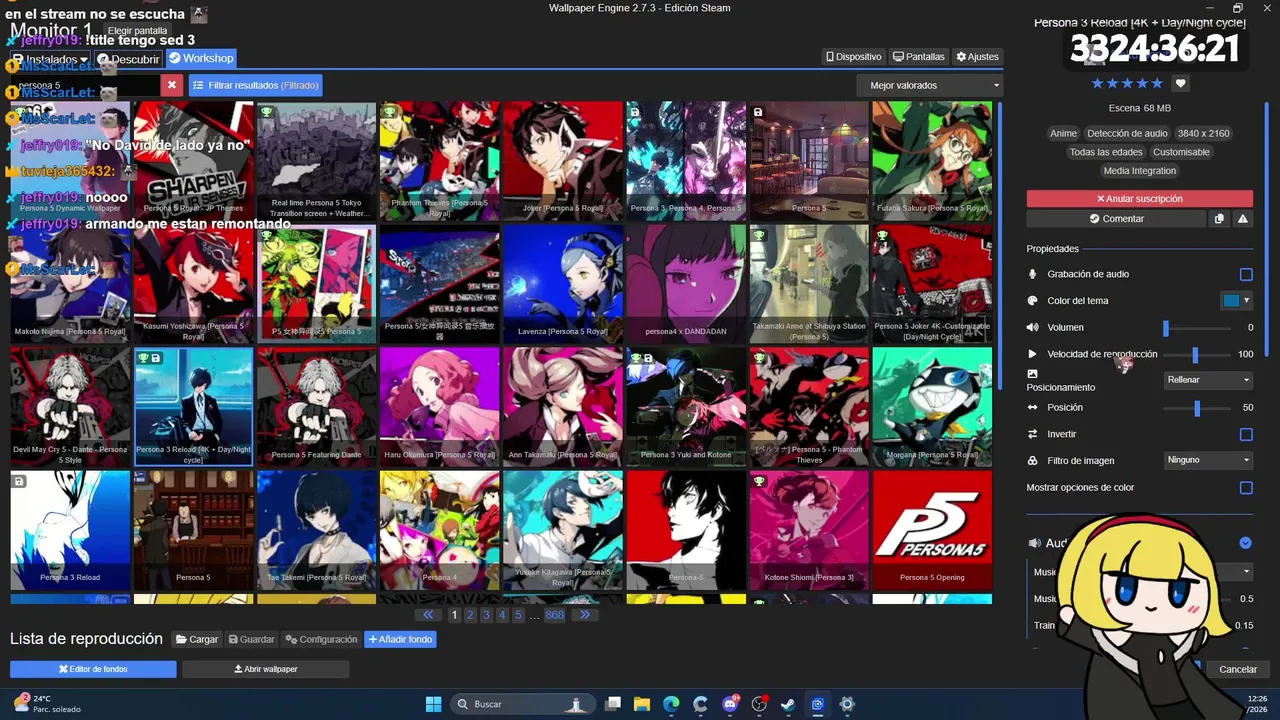1280x720 pixels.
Task: Switch to the Workshop tab
Action: (201, 58)
